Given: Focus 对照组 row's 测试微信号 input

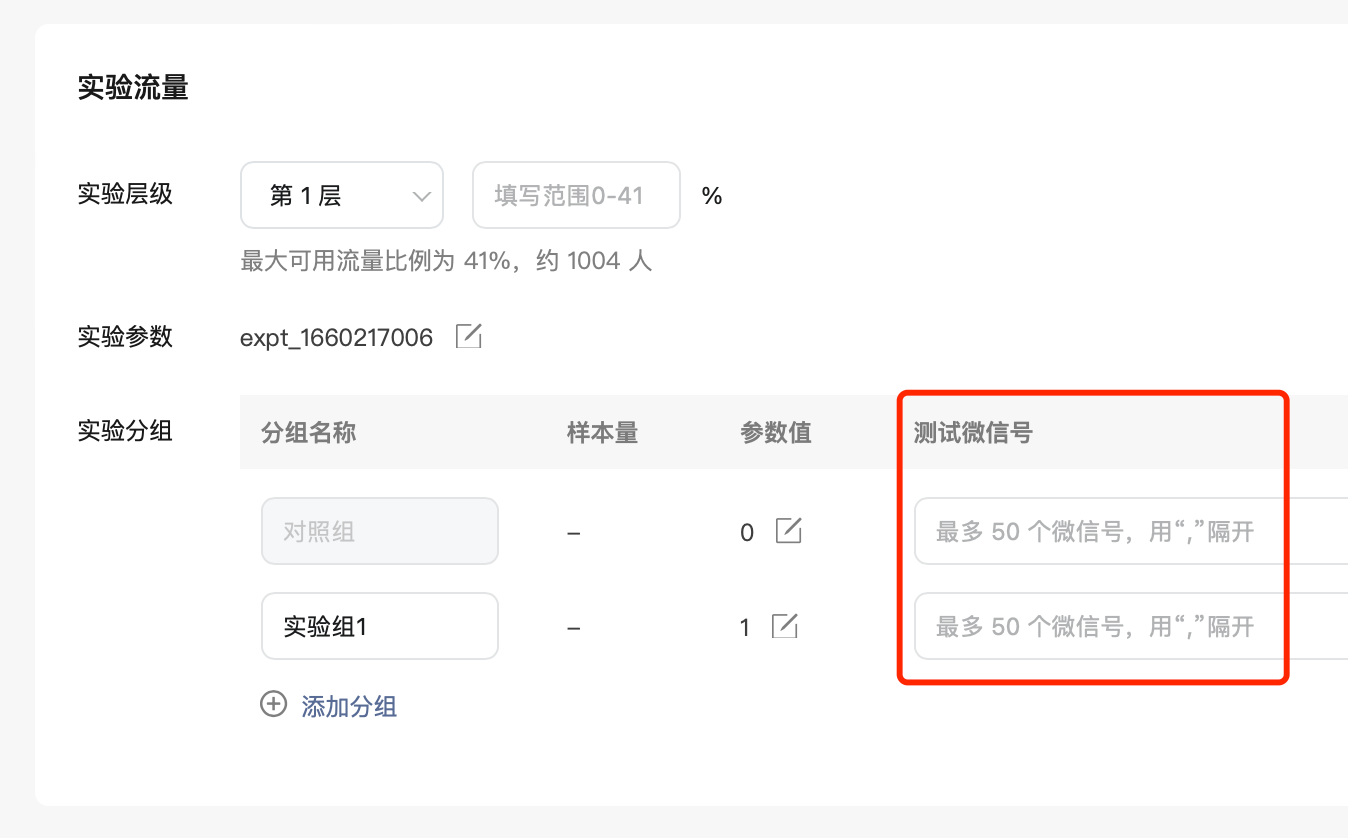Looking at the screenshot, I should [x=1131, y=531].
